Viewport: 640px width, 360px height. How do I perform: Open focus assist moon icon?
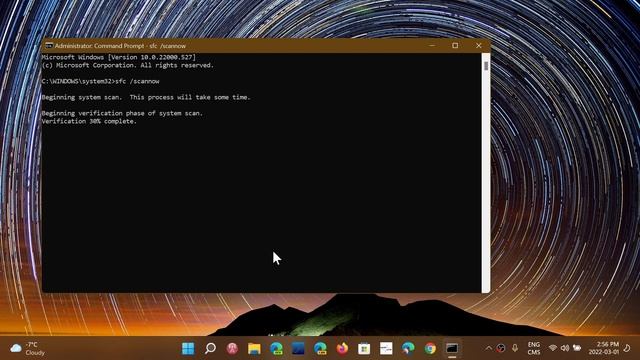tap(627, 348)
